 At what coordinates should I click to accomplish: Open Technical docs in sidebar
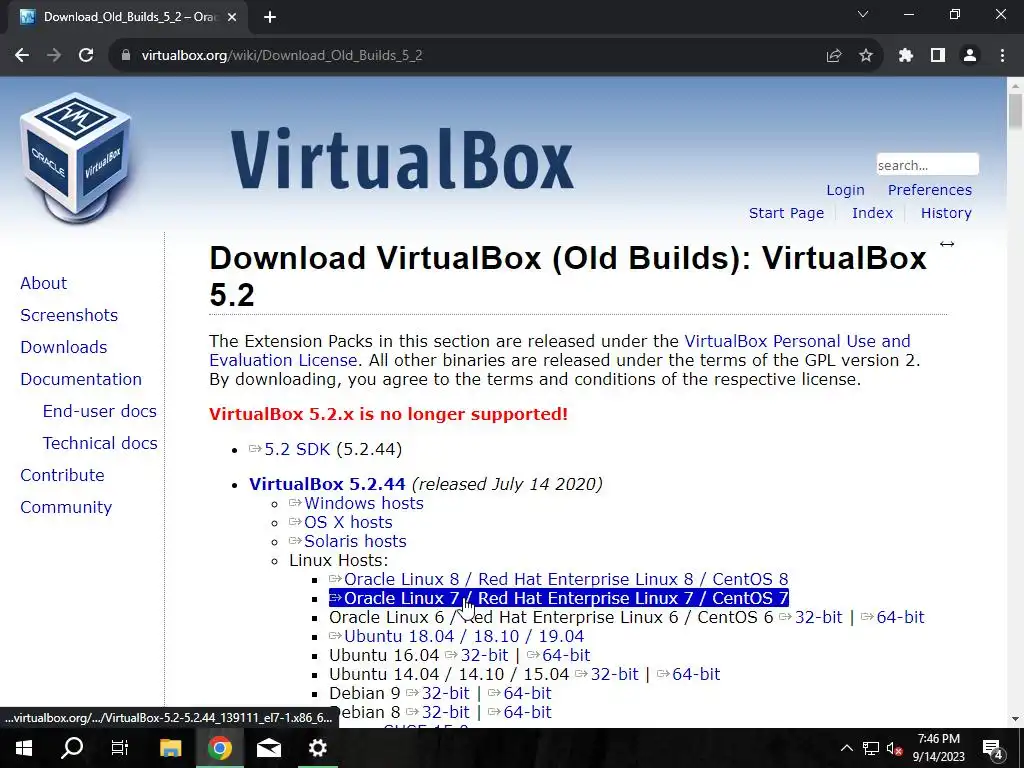[100, 443]
